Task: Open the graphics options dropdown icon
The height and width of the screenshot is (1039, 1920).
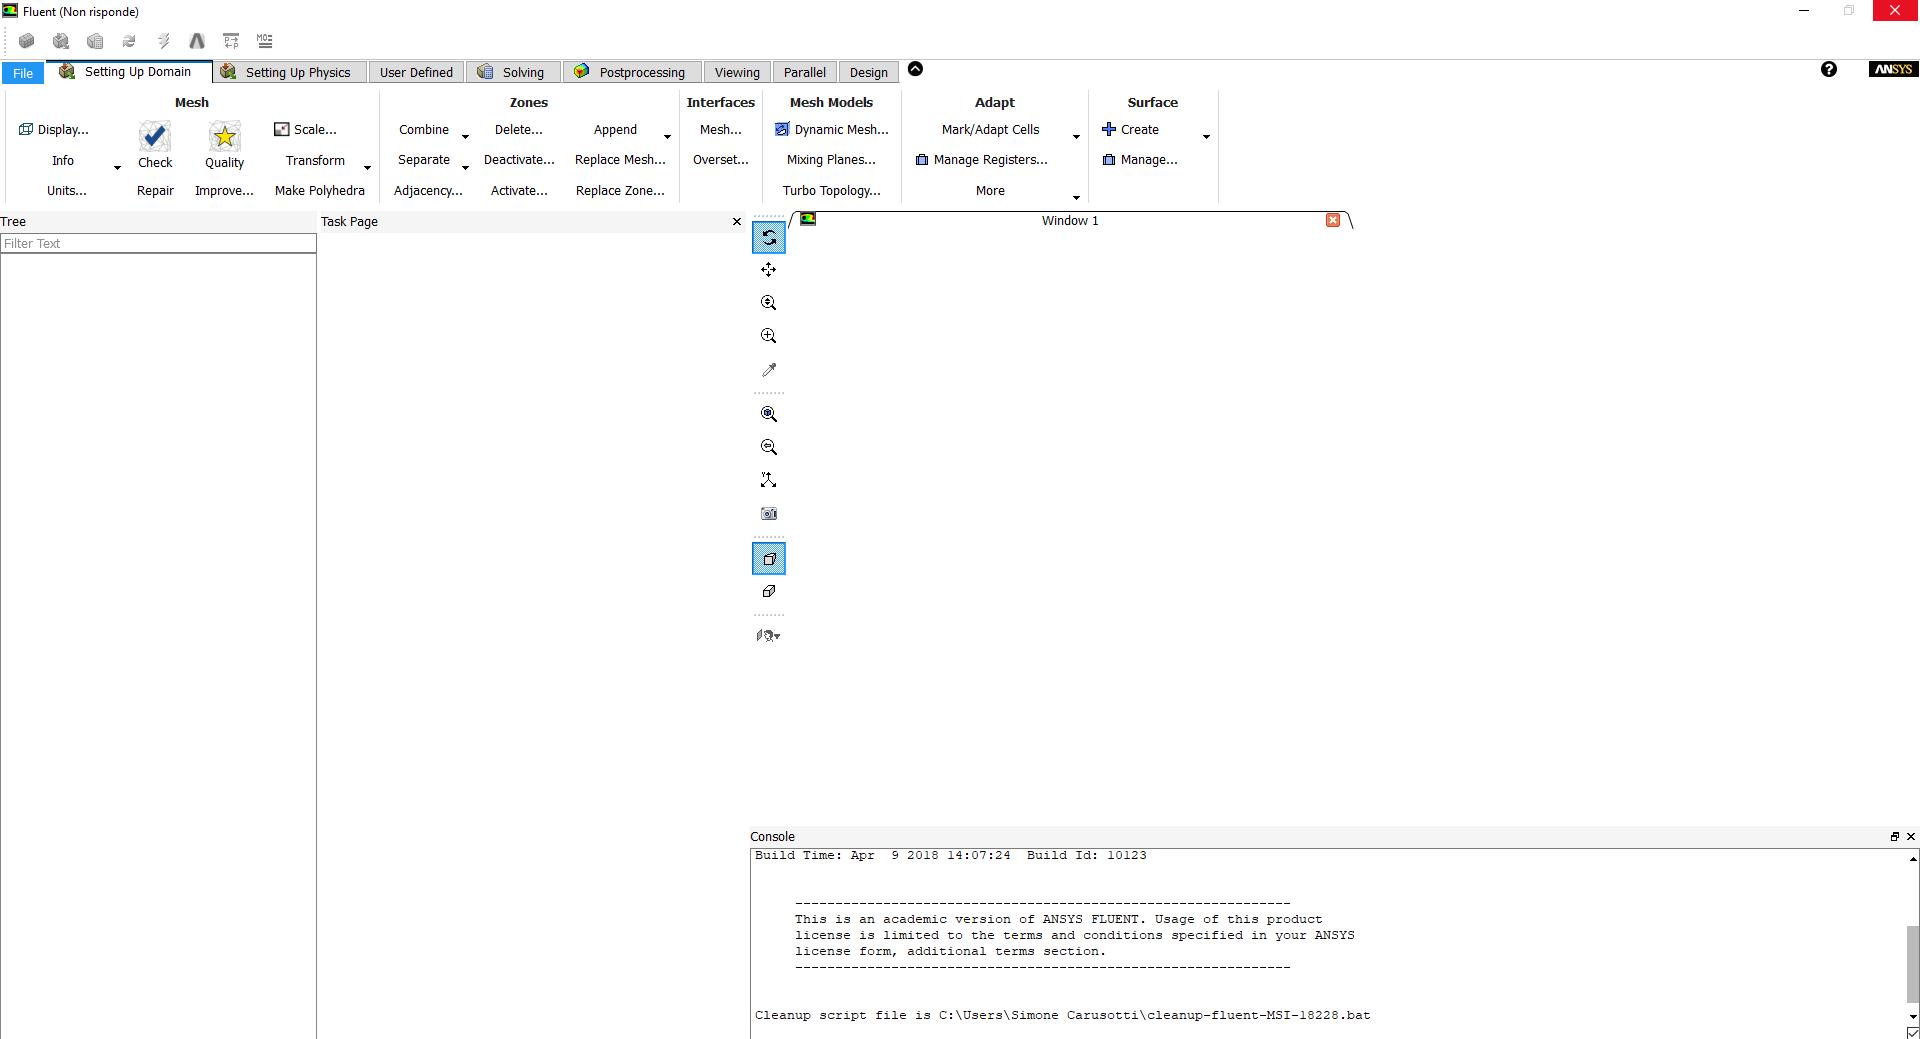Action: (769, 635)
